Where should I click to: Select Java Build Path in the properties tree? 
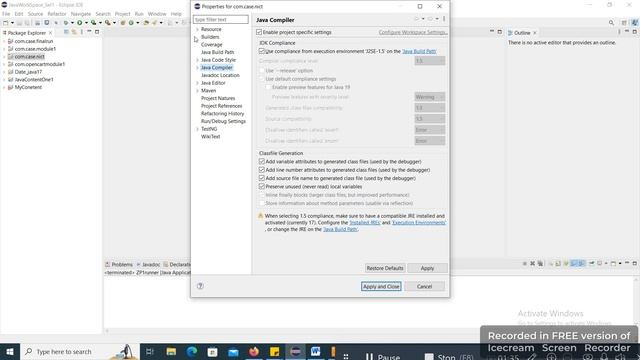click(x=218, y=52)
